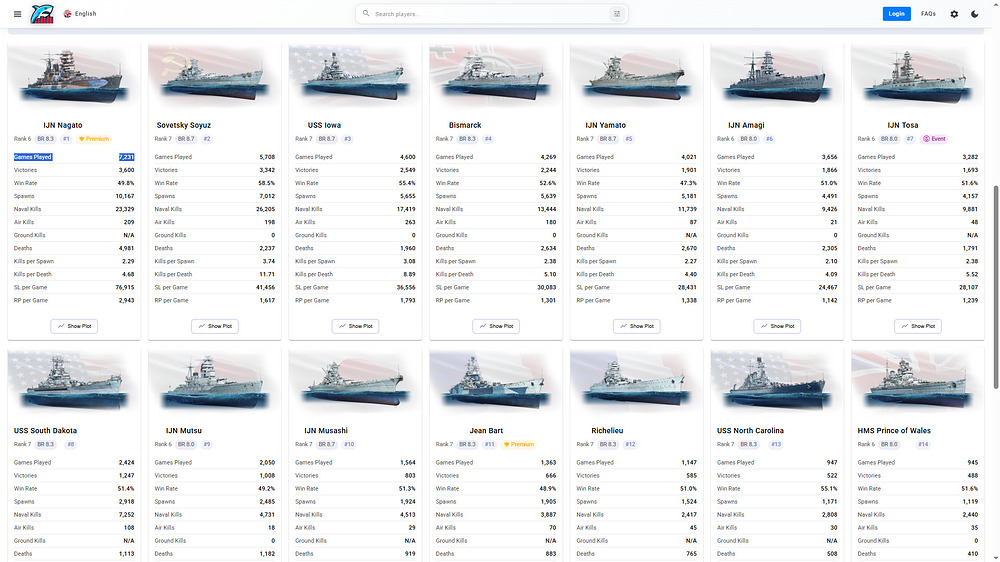Click the HMS Prince of Wales image
Screen dimensions: 1000x562
coord(918,383)
